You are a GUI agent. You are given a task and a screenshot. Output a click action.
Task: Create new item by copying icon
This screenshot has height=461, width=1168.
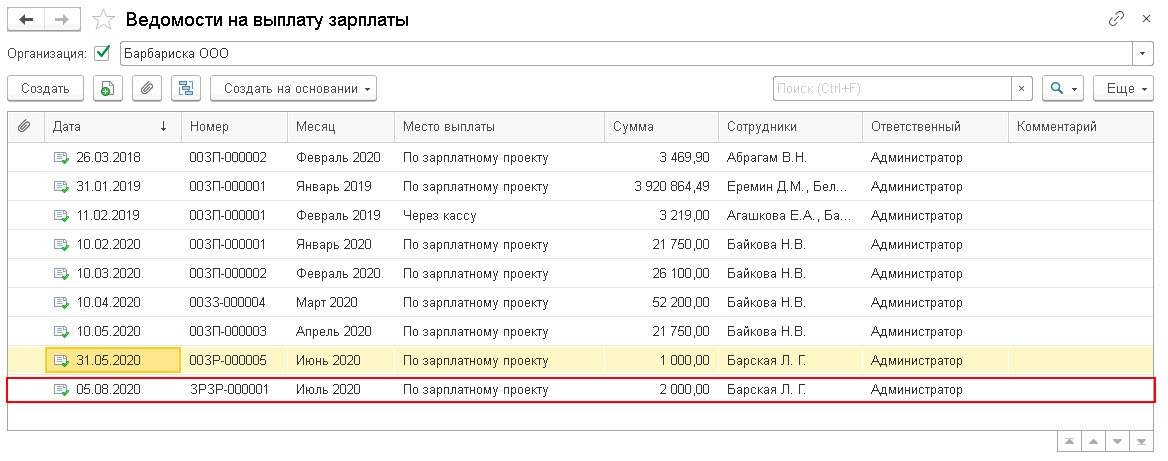coord(107,89)
